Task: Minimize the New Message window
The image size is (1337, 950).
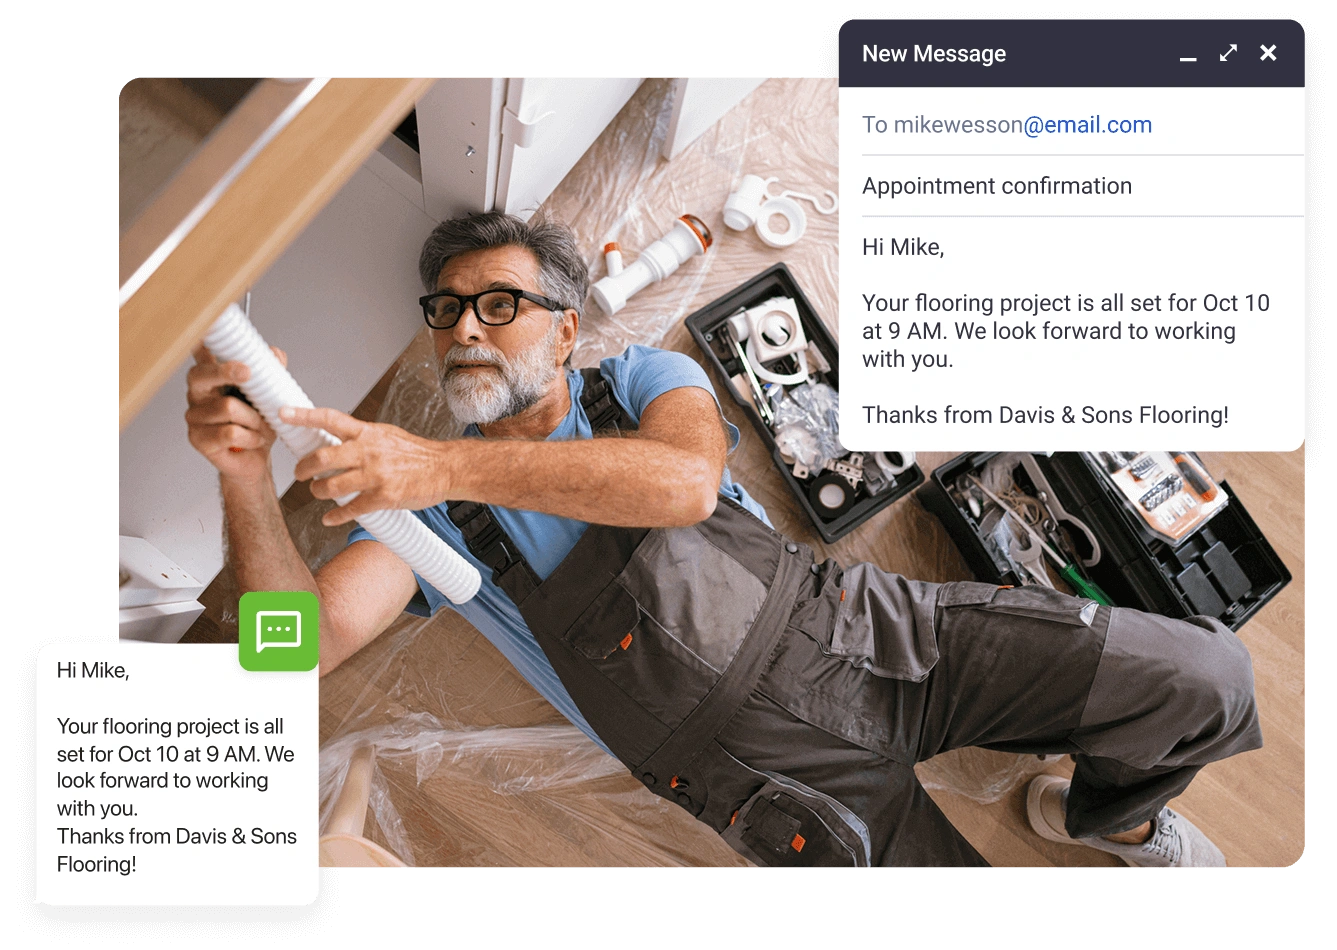Action: [1188, 56]
